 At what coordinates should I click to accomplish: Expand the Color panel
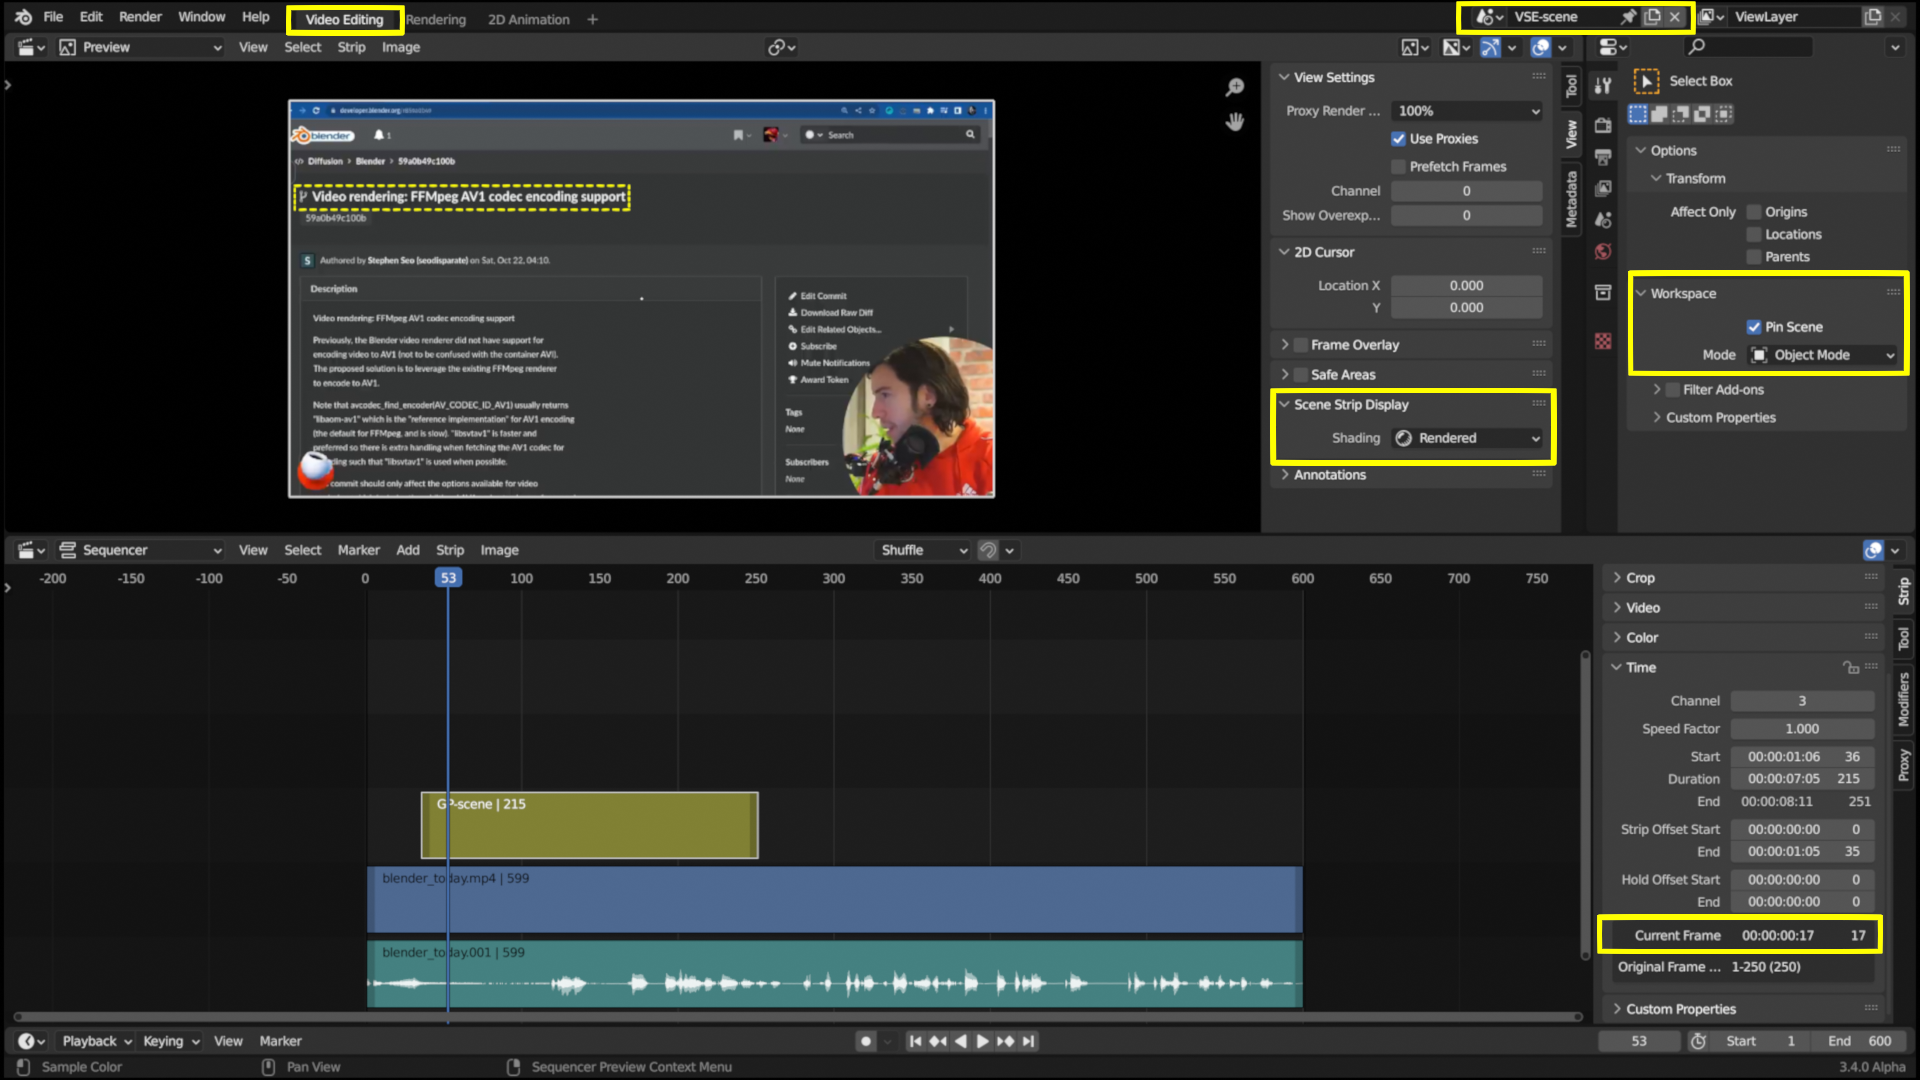[x=1641, y=638]
